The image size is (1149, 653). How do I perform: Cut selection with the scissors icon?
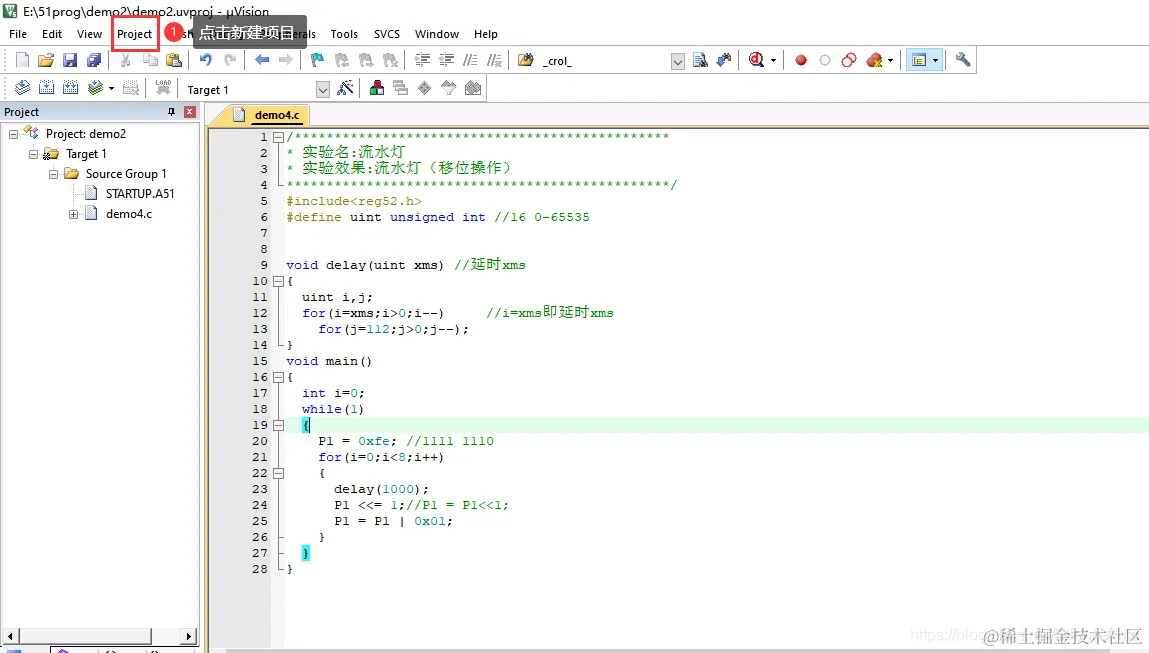[125, 60]
